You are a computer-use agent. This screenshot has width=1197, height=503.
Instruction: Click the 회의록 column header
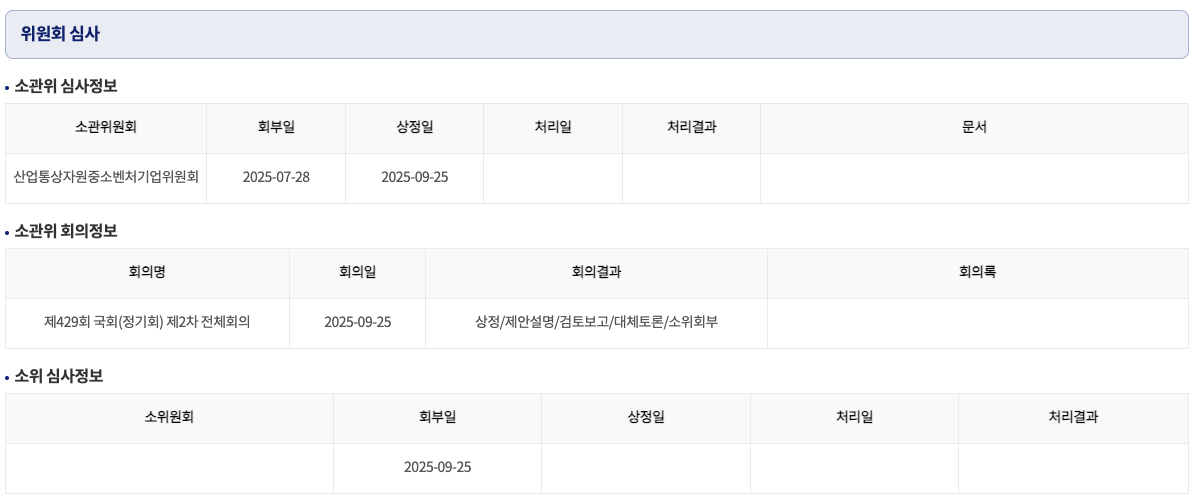979,272
